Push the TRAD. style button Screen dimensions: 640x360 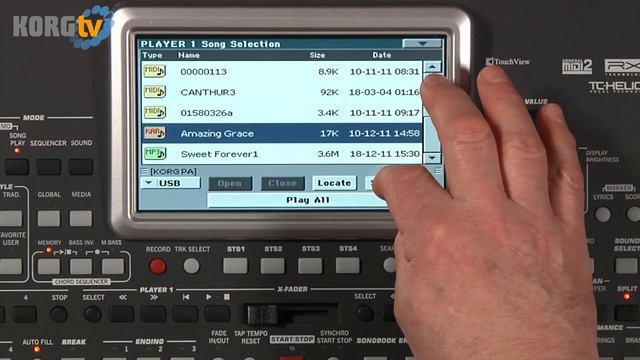(11, 218)
